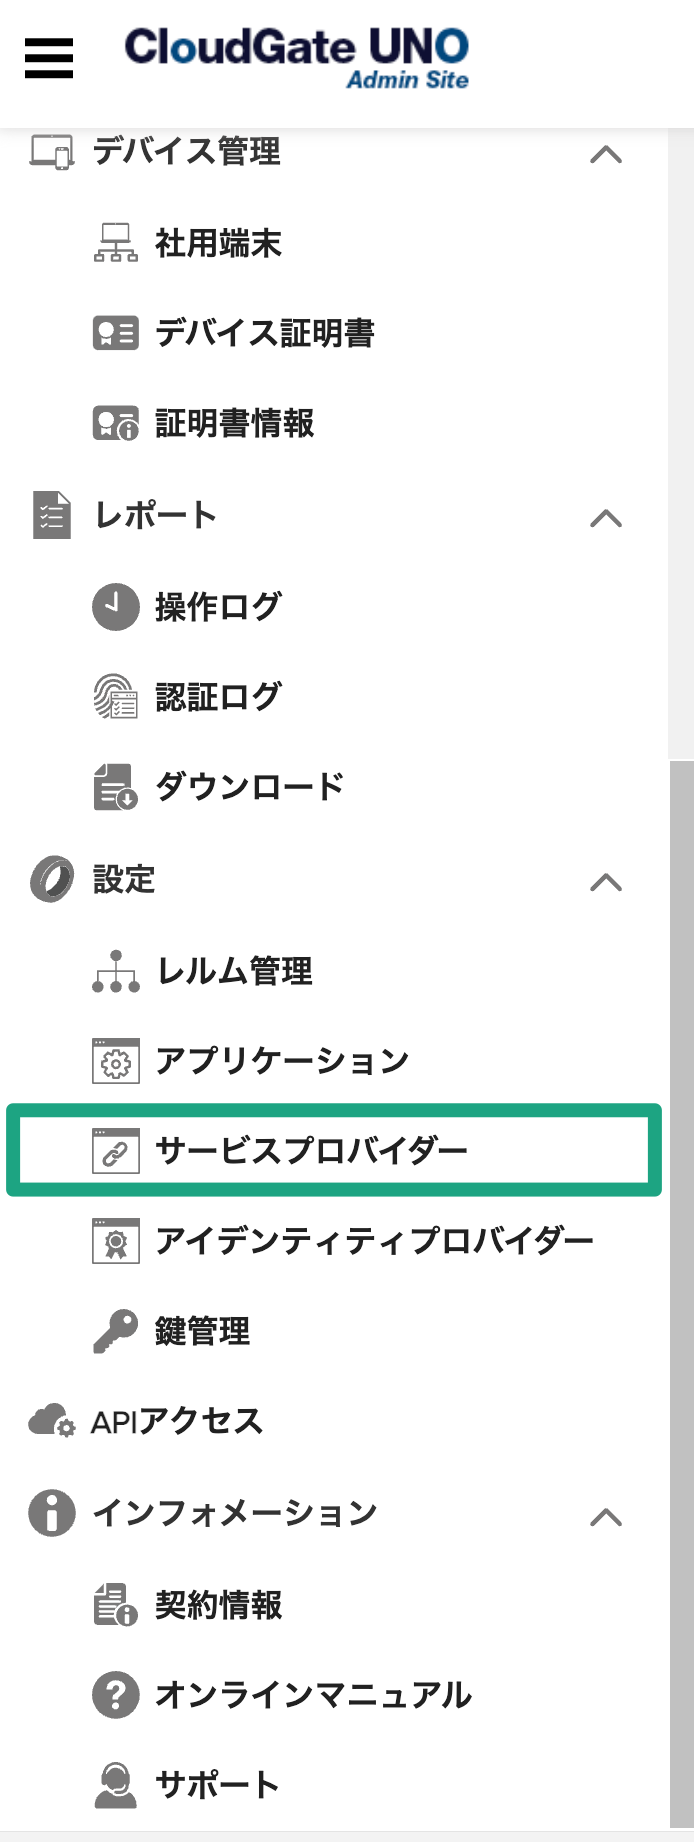
Task: Click the company devices network icon
Action: [x=116, y=243]
